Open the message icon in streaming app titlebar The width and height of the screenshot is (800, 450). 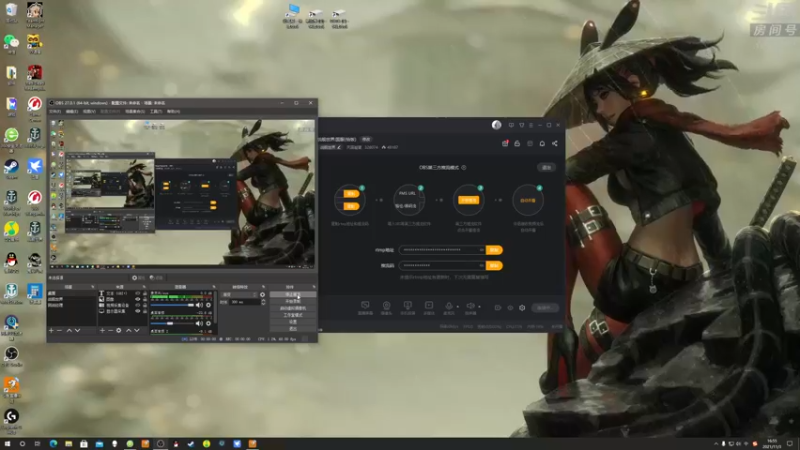511,125
